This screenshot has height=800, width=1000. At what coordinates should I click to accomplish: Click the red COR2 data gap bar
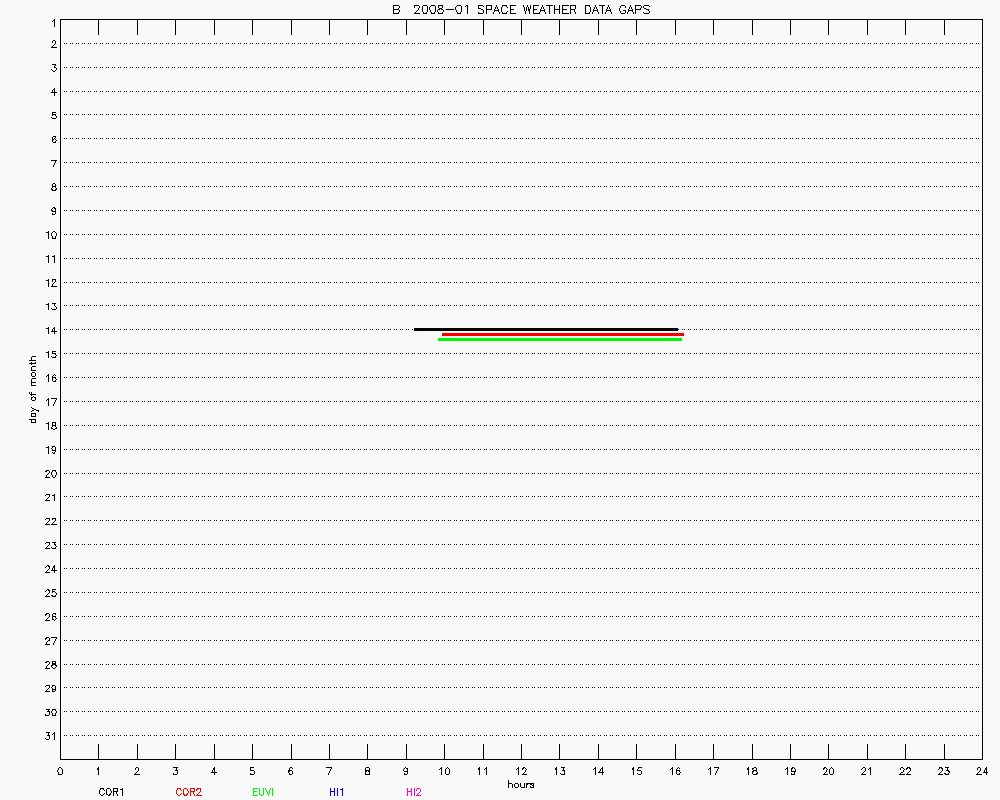pos(562,335)
